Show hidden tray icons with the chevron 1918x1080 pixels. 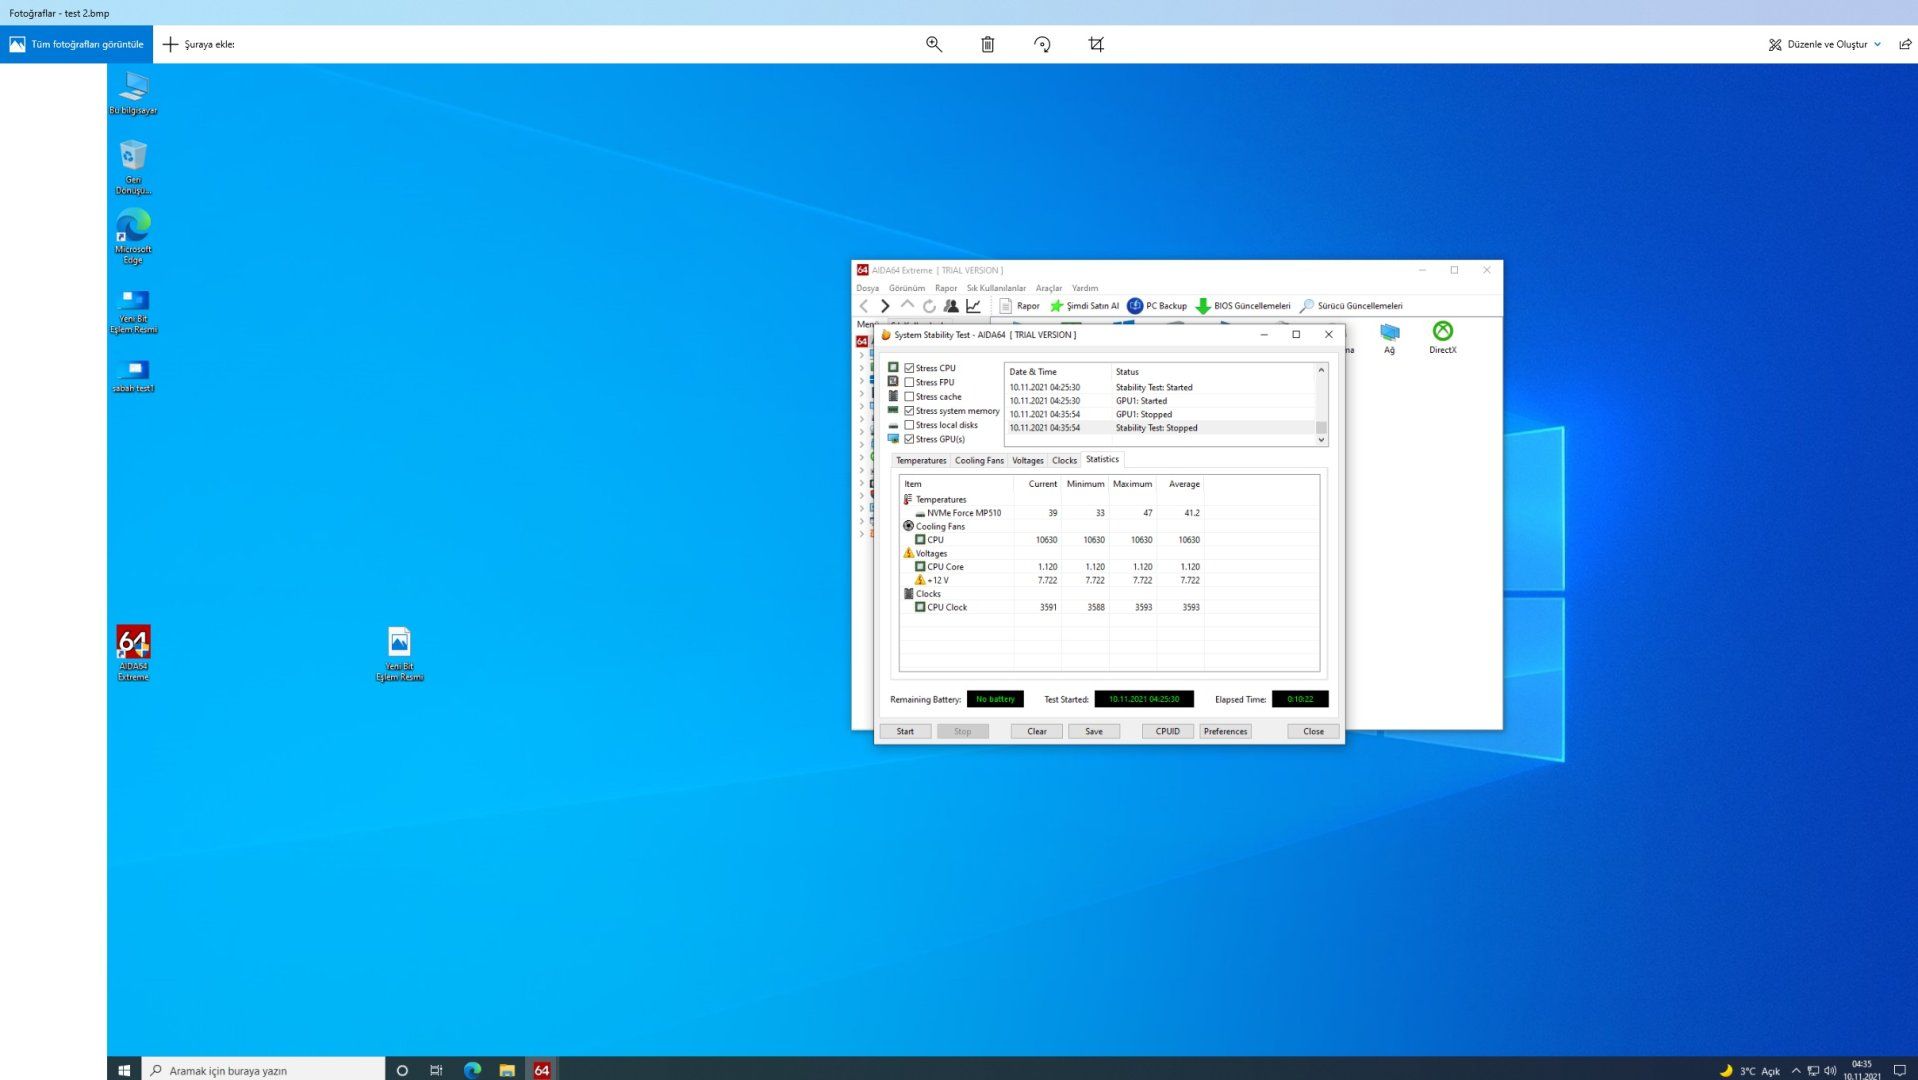(1796, 1070)
